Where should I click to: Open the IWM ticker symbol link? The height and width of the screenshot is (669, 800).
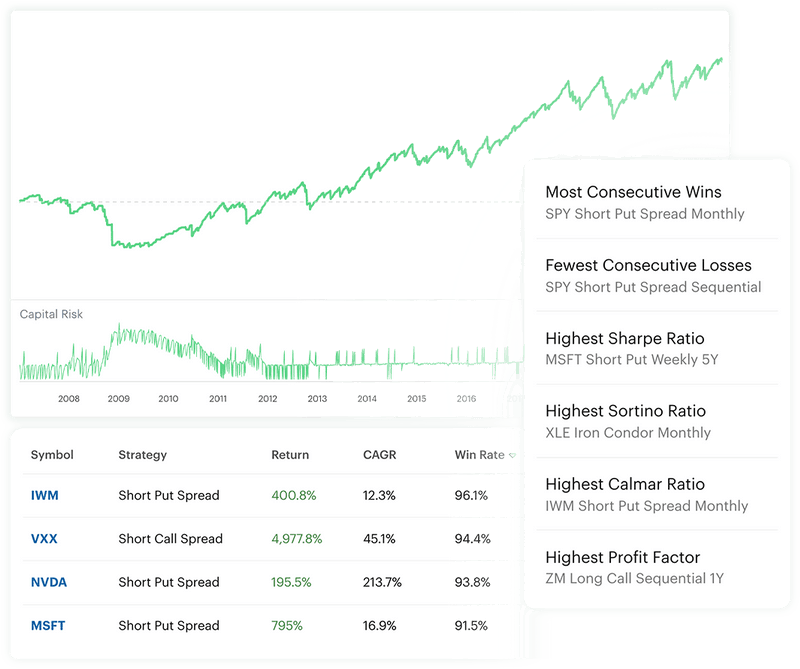point(42,496)
